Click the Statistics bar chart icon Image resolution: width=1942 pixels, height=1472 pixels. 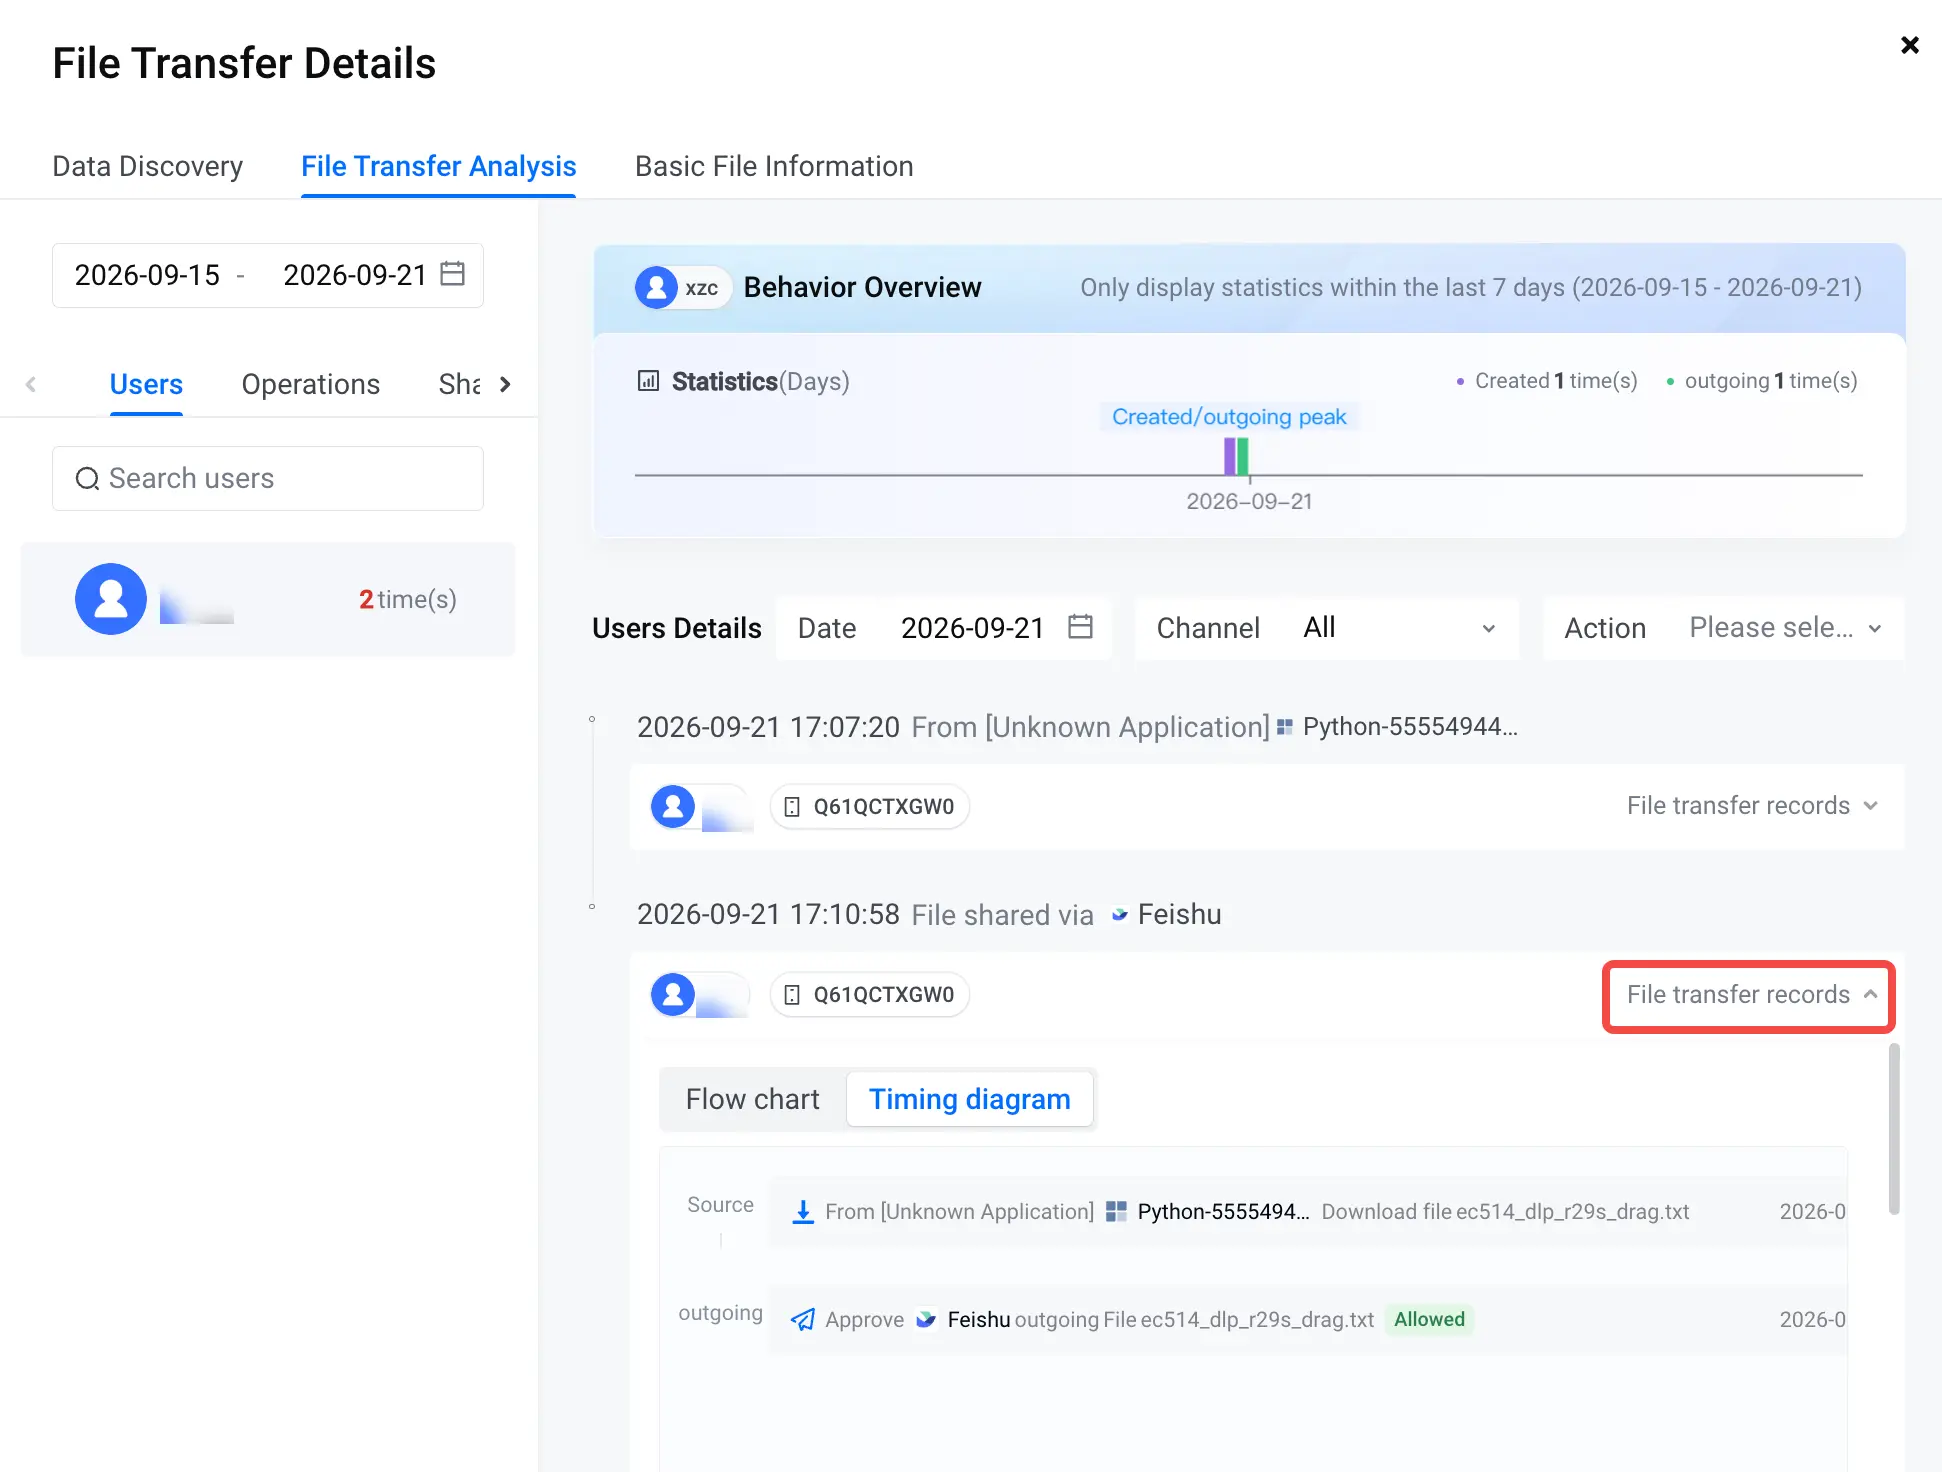[648, 381]
